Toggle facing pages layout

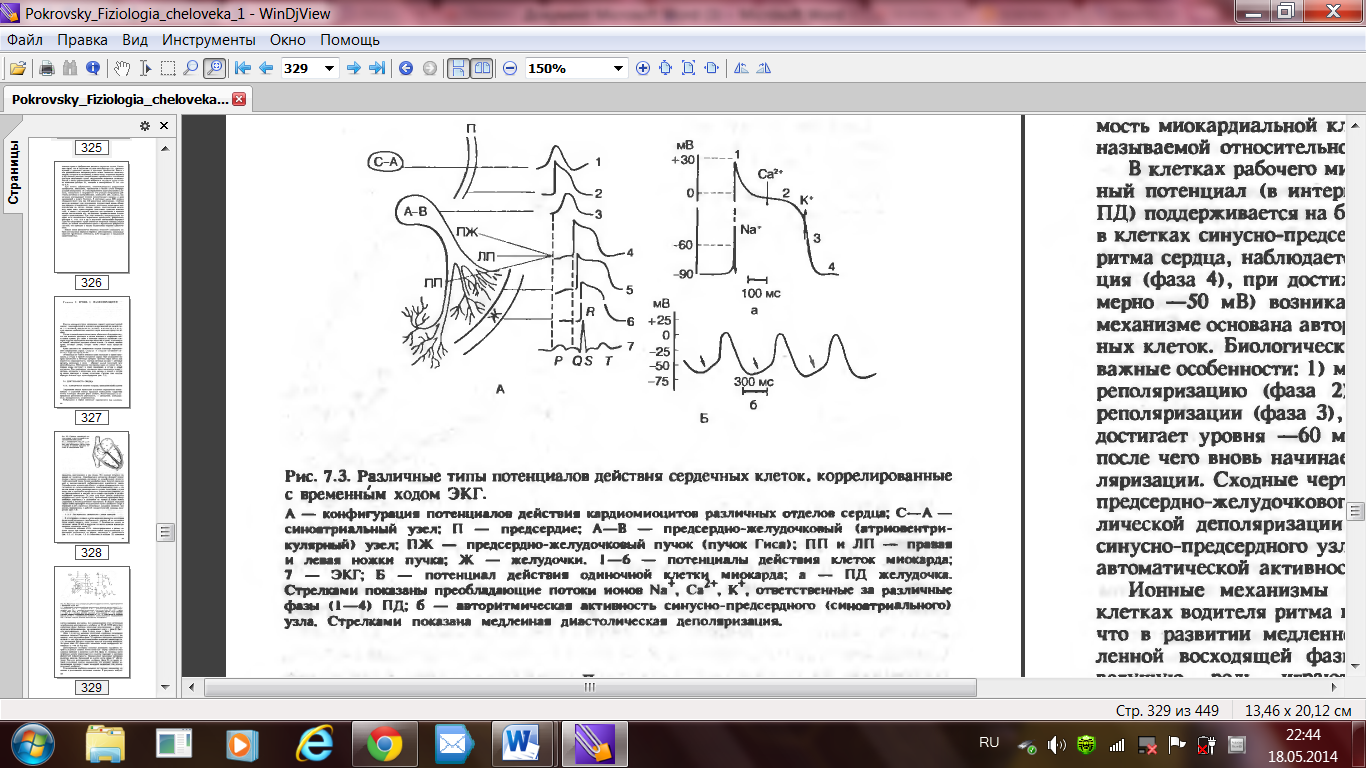click(x=482, y=68)
